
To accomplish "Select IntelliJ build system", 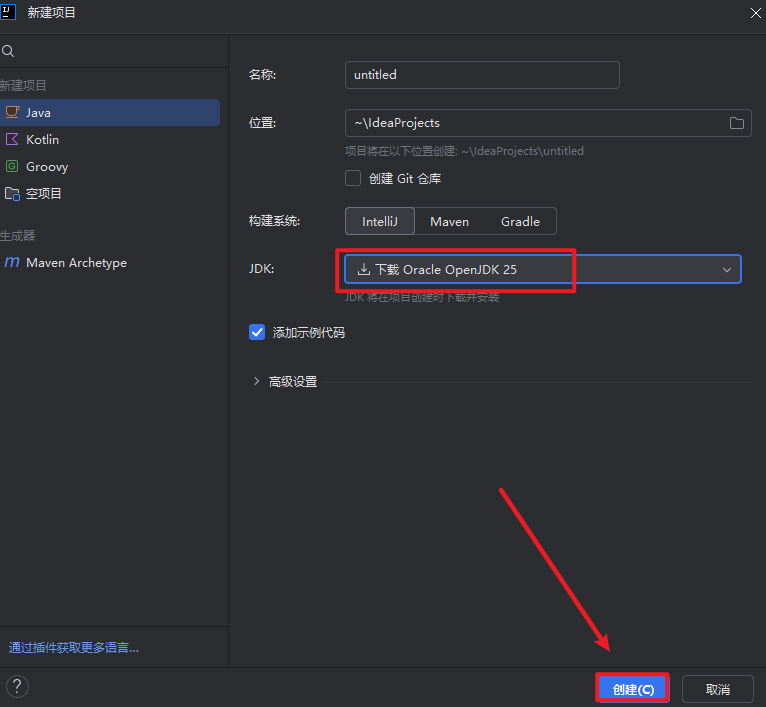I will pos(379,221).
